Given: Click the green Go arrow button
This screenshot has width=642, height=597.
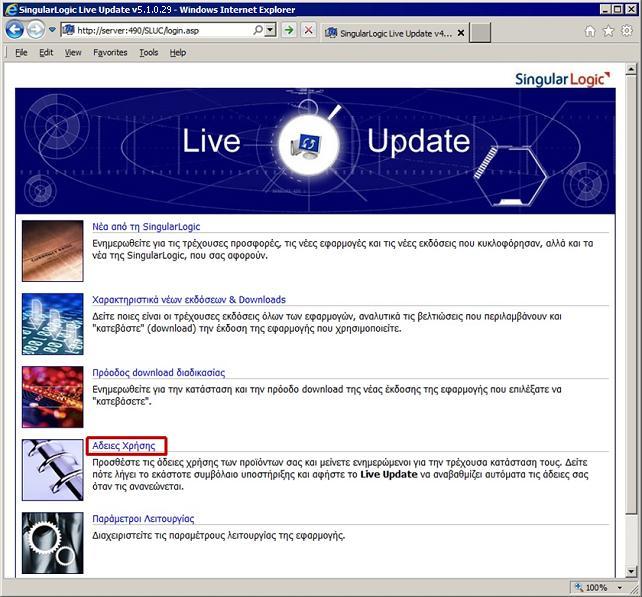Looking at the screenshot, I should click(x=289, y=30).
